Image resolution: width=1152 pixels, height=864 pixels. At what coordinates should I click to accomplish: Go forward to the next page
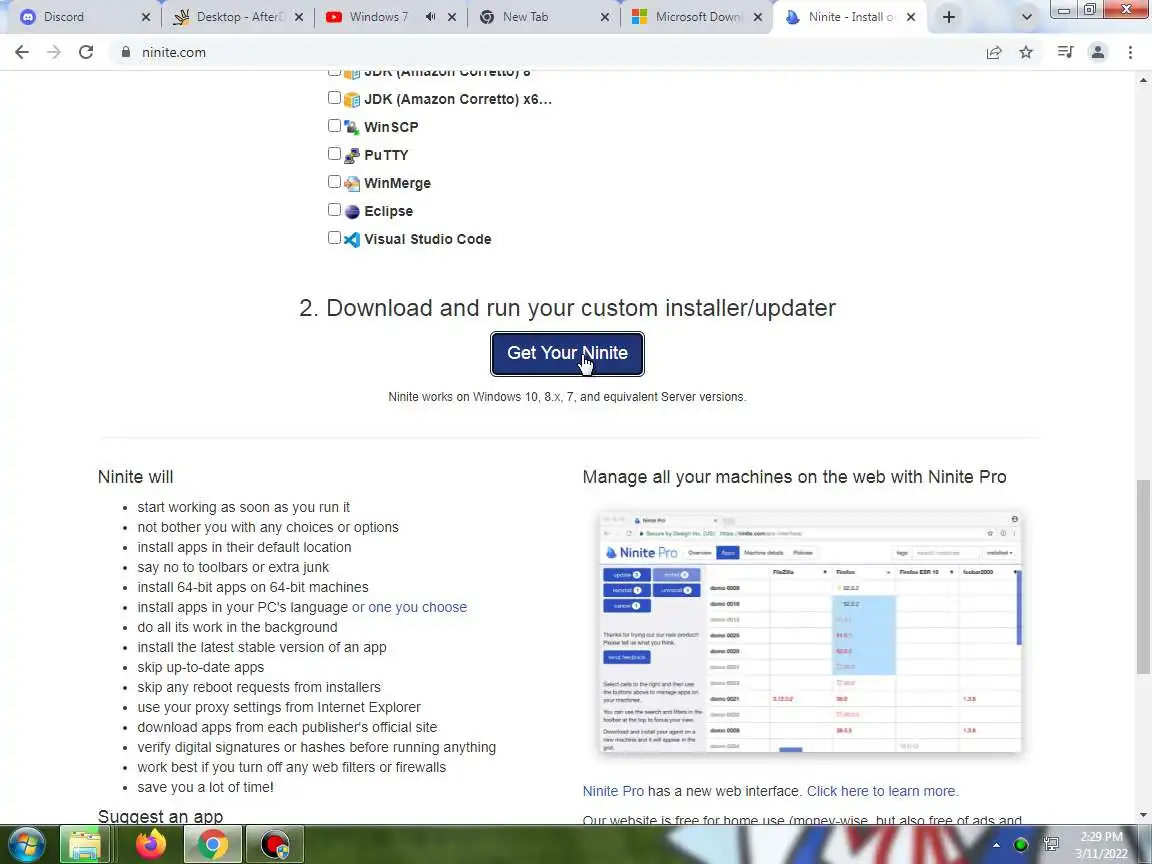(x=54, y=52)
